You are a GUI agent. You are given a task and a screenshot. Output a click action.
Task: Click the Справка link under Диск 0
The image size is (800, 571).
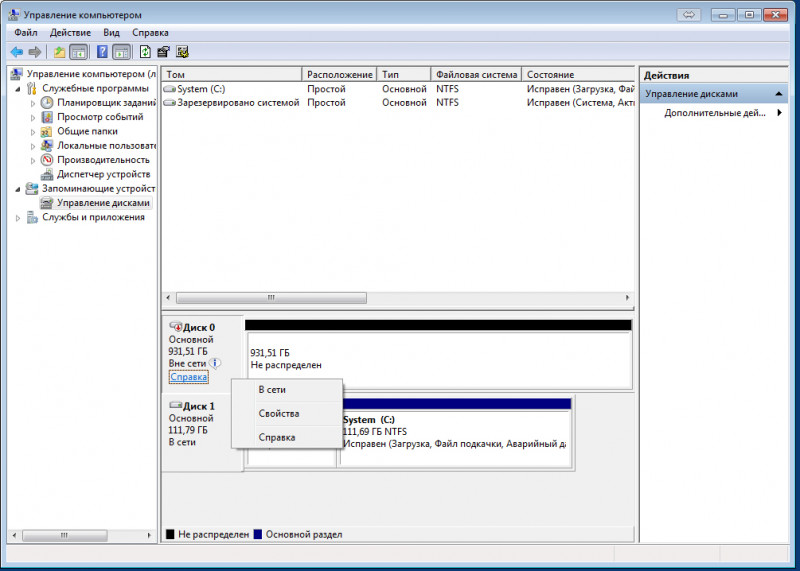click(x=188, y=377)
